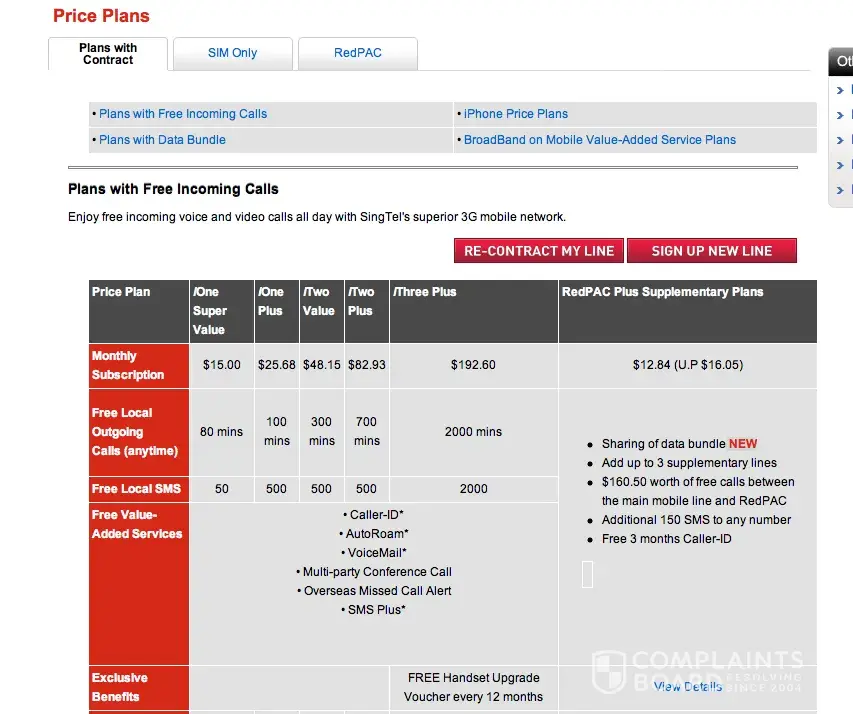Click the iOne Super Value column header
This screenshot has width=853, height=714.
210,310
